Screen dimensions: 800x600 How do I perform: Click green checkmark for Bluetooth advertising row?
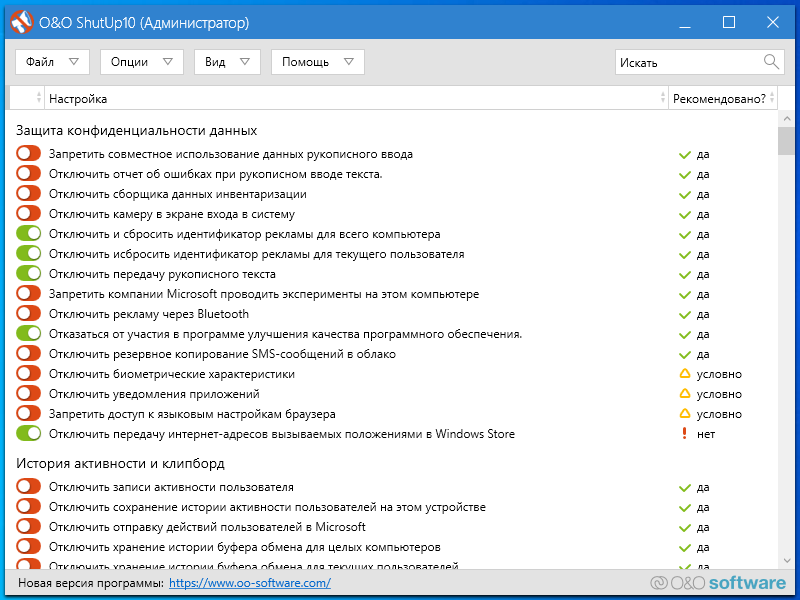pos(685,314)
